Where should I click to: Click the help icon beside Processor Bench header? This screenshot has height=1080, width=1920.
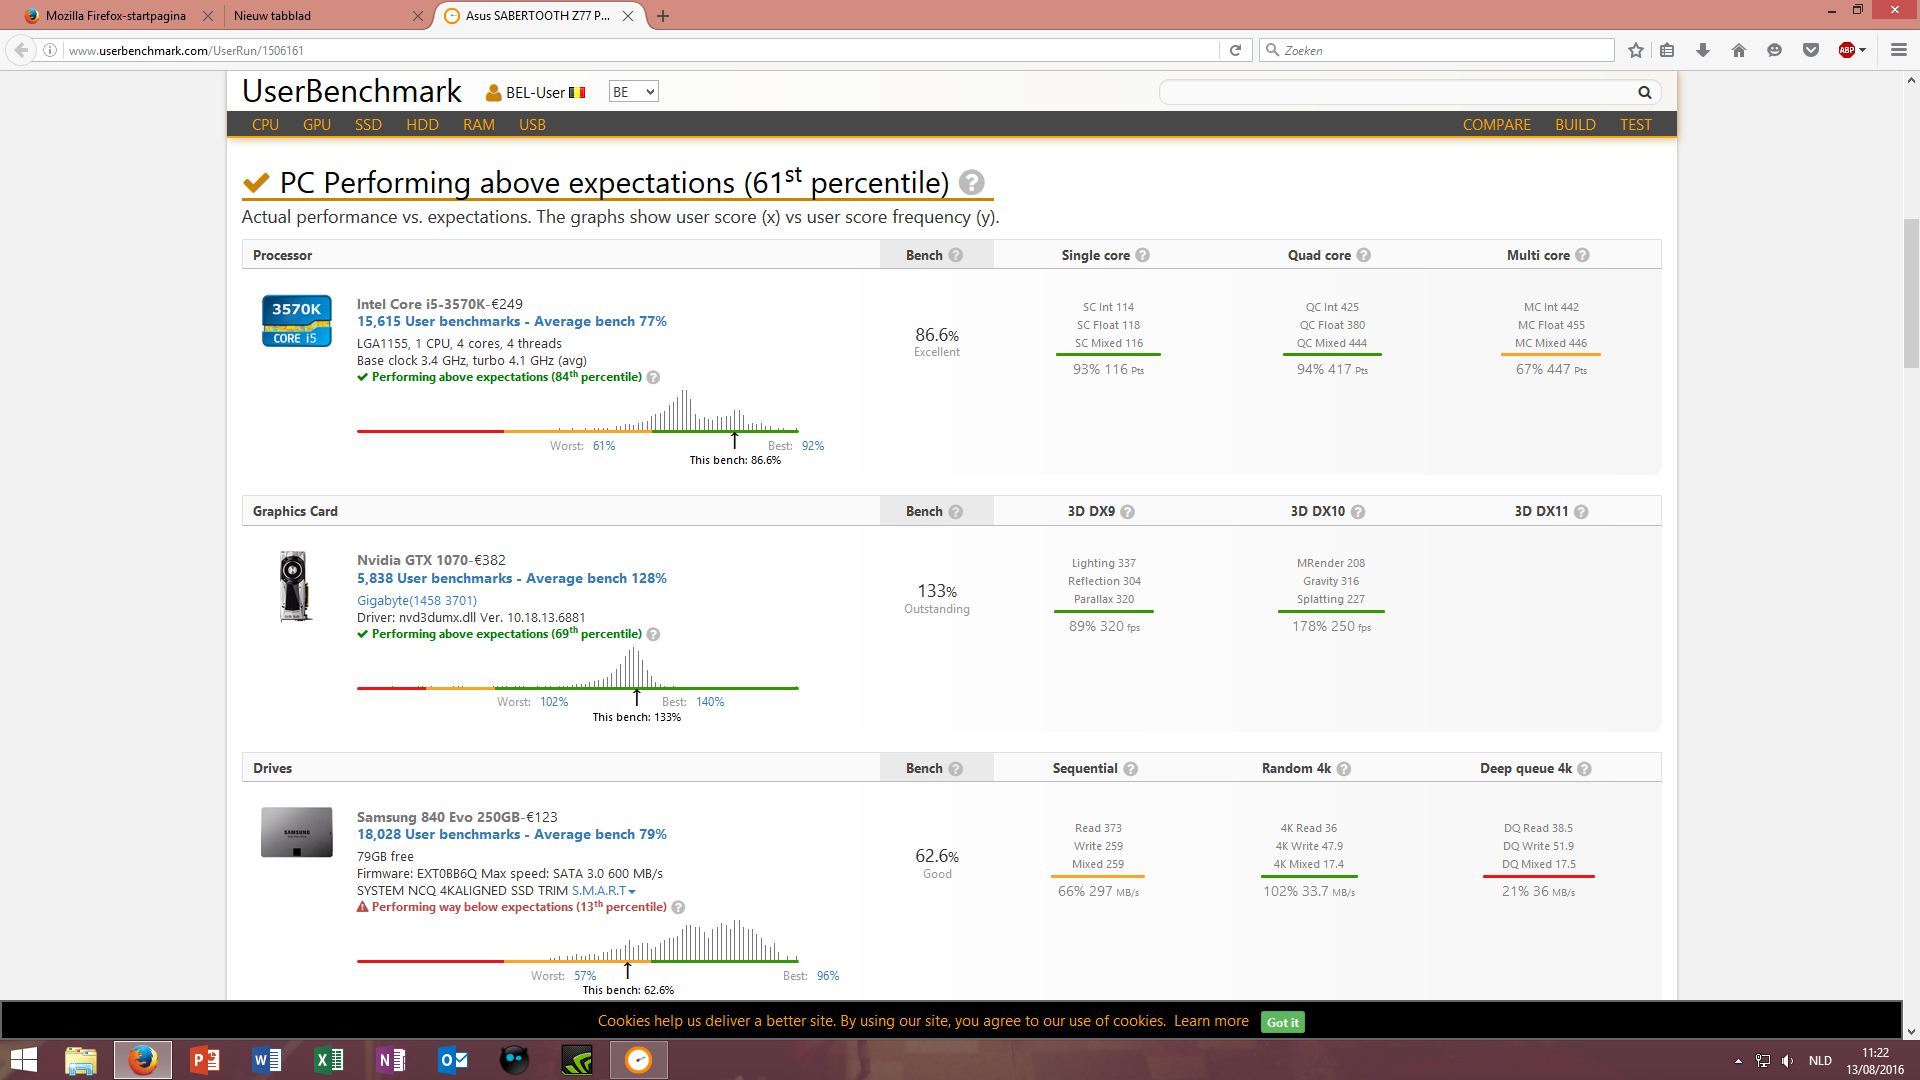click(x=956, y=255)
